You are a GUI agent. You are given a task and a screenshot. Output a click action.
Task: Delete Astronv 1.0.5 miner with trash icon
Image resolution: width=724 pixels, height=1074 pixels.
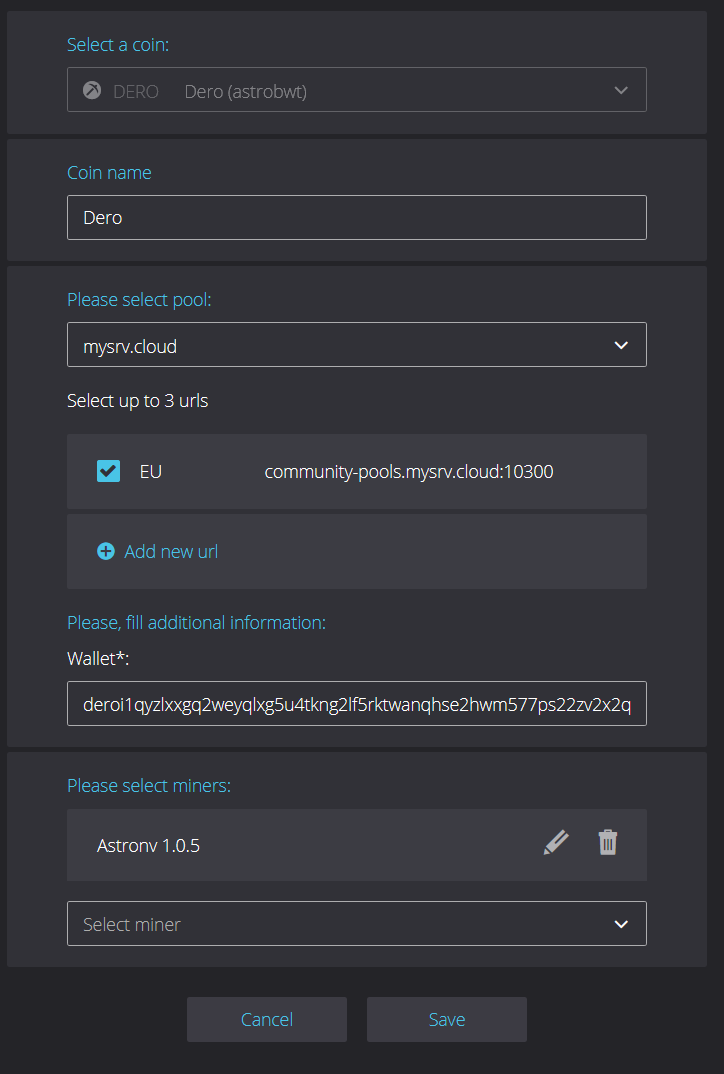click(608, 842)
